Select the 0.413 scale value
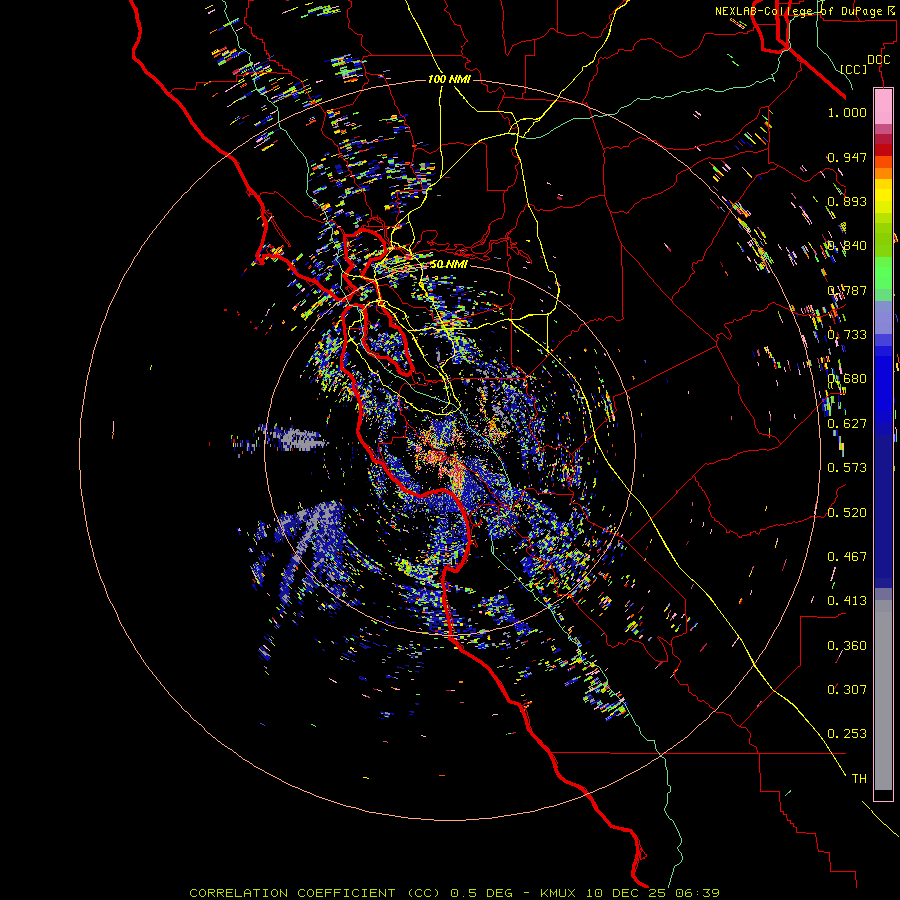Viewport: 900px width, 900px height. [x=847, y=601]
